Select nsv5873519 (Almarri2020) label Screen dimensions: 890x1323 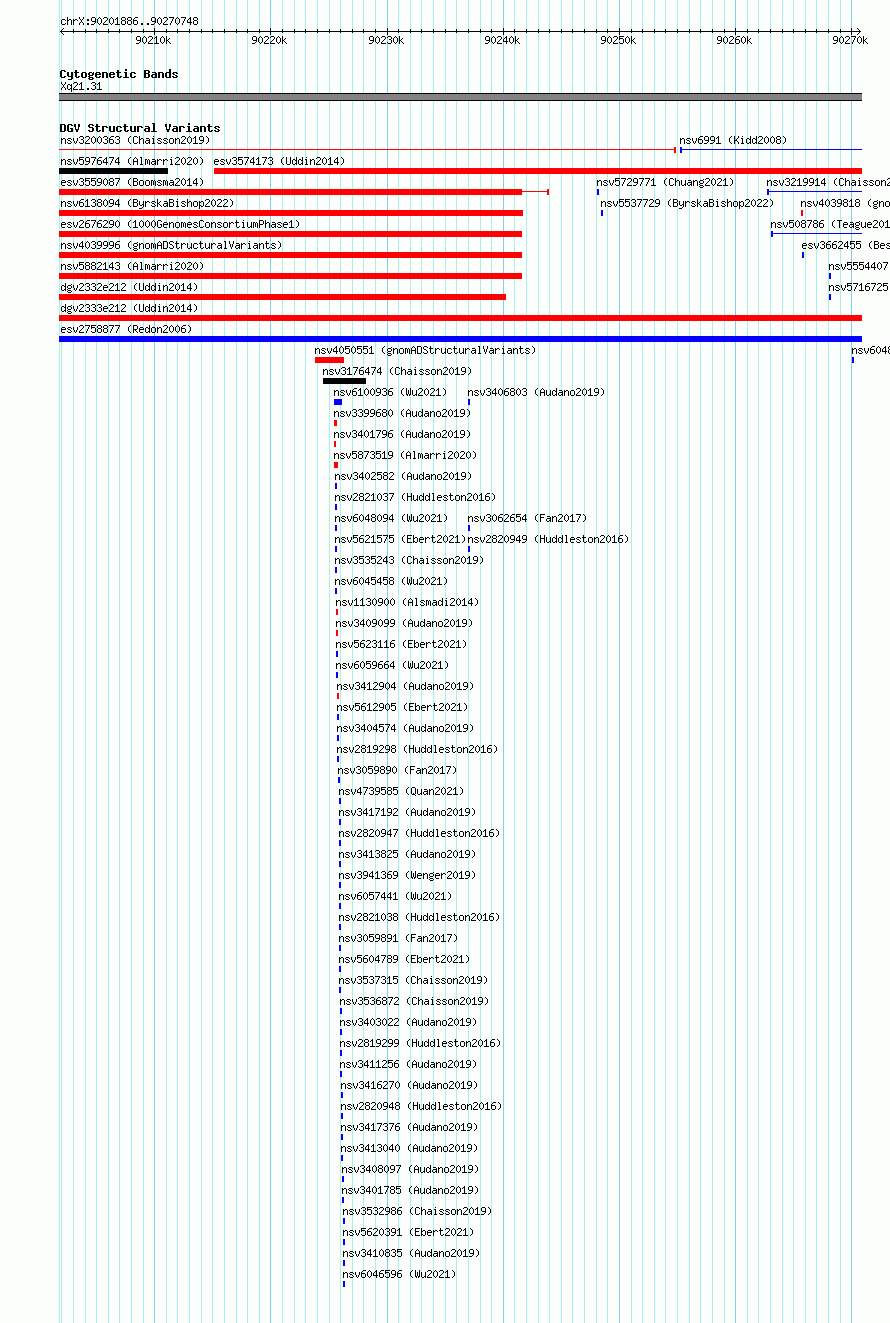405,455
